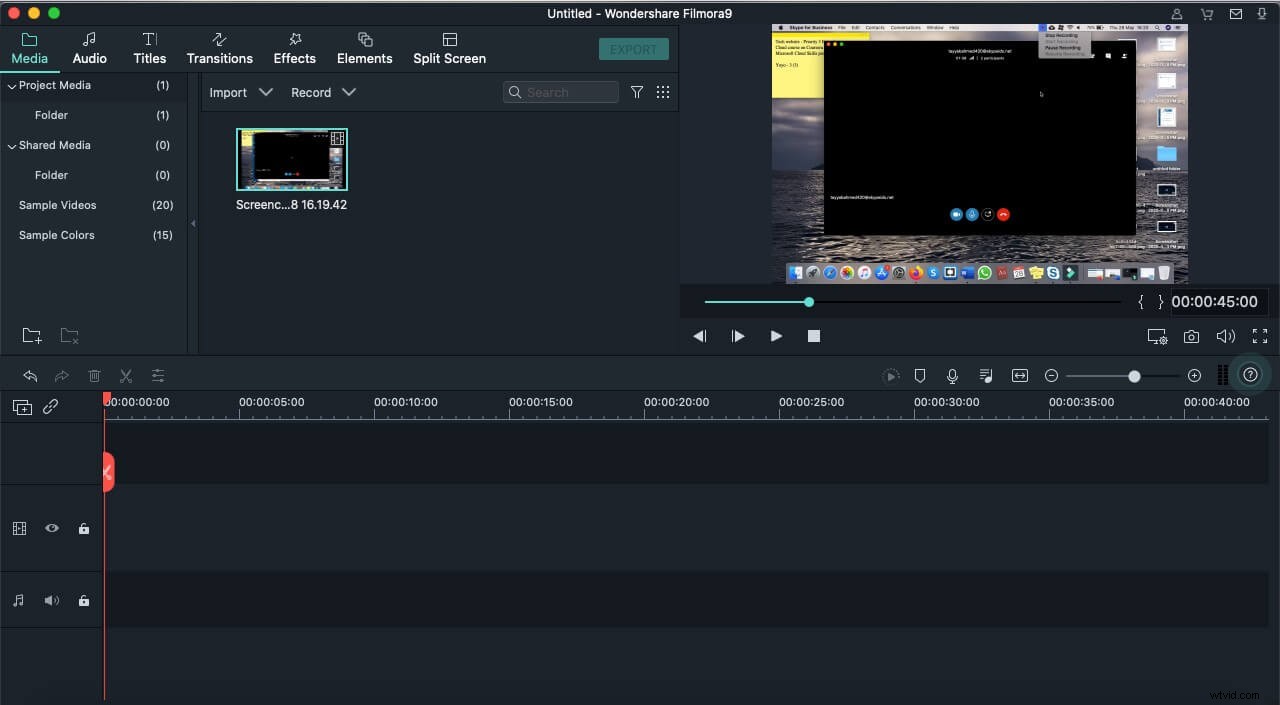This screenshot has height=705, width=1280.
Task: Open the Effects tab
Action: 295,48
